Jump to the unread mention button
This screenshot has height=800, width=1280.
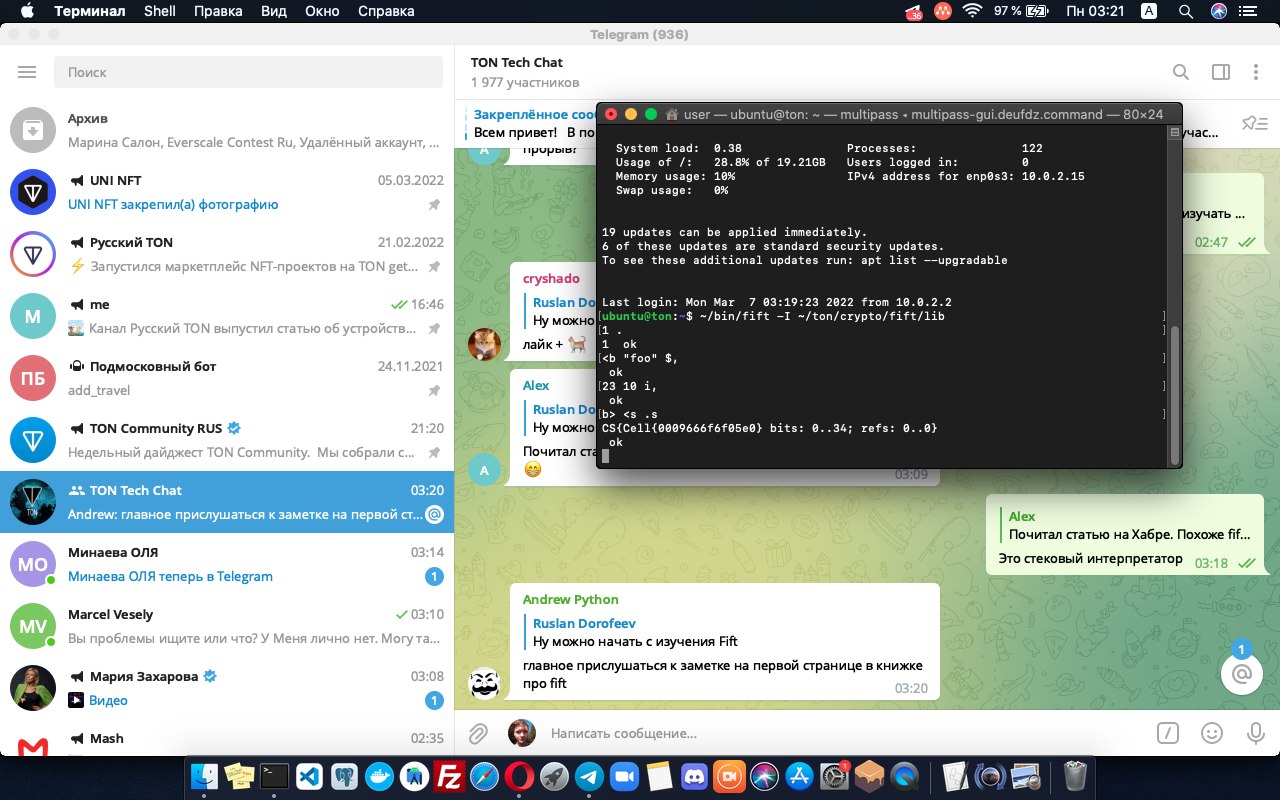click(1241, 674)
